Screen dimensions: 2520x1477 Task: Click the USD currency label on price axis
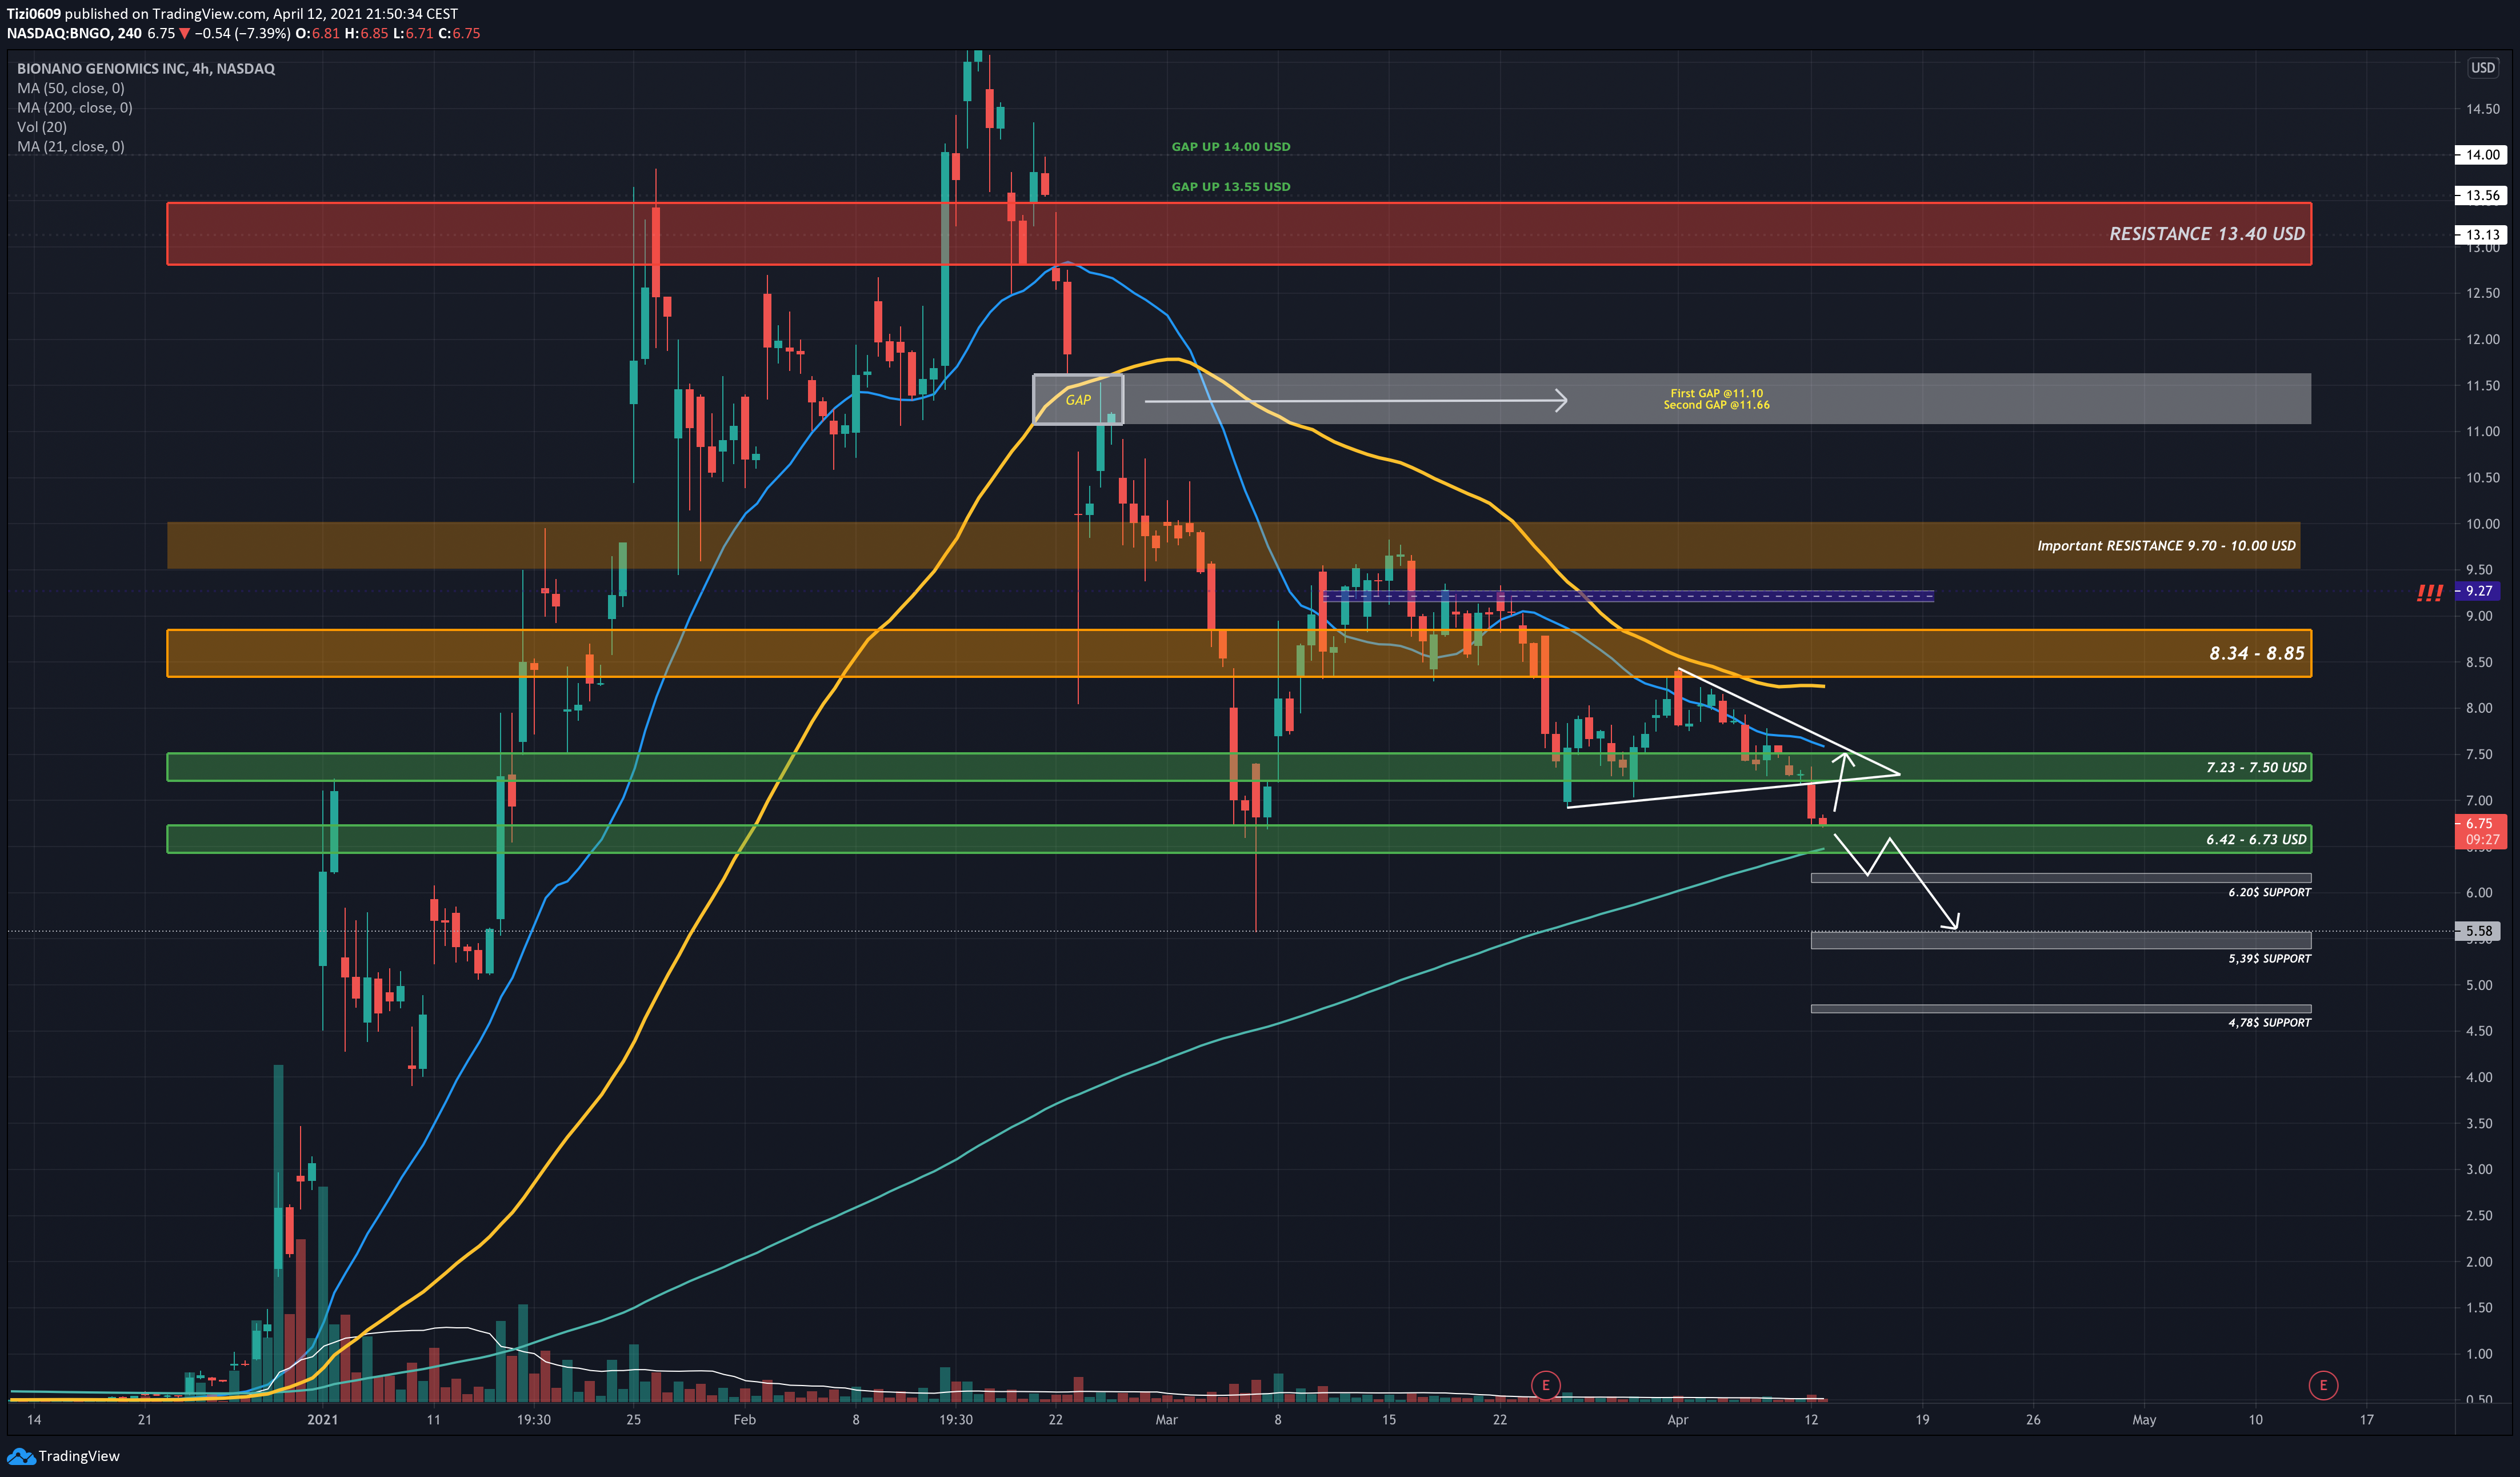pyautogui.click(x=2482, y=68)
